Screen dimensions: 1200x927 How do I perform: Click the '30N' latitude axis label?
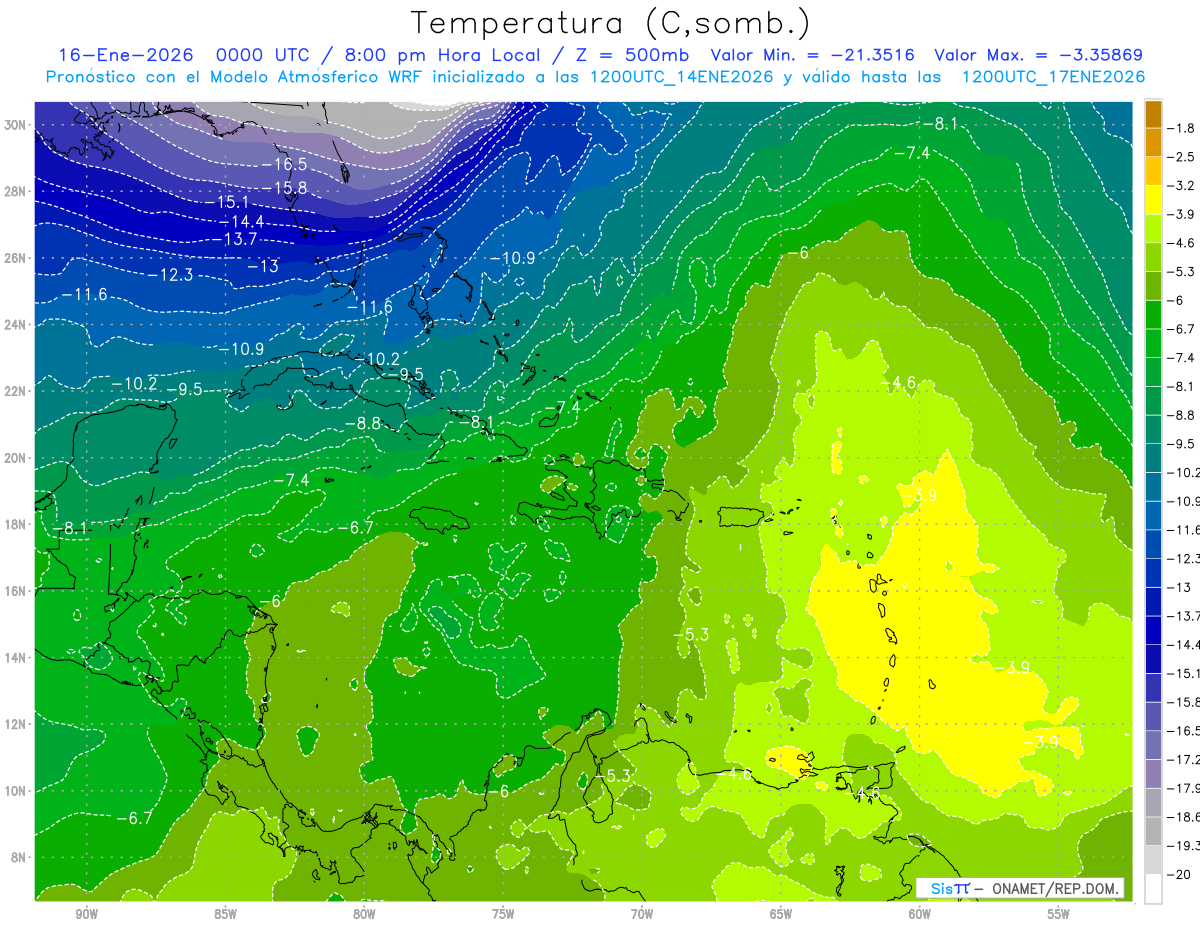pos(17,125)
